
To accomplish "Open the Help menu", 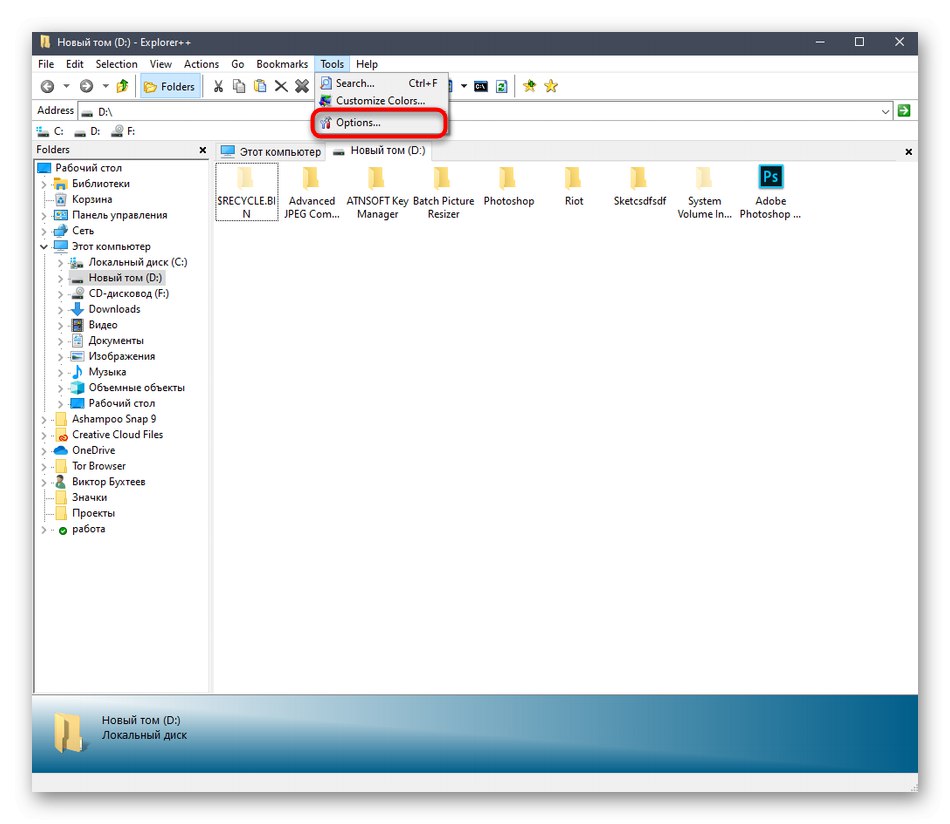I will click(x=367, y=64).
